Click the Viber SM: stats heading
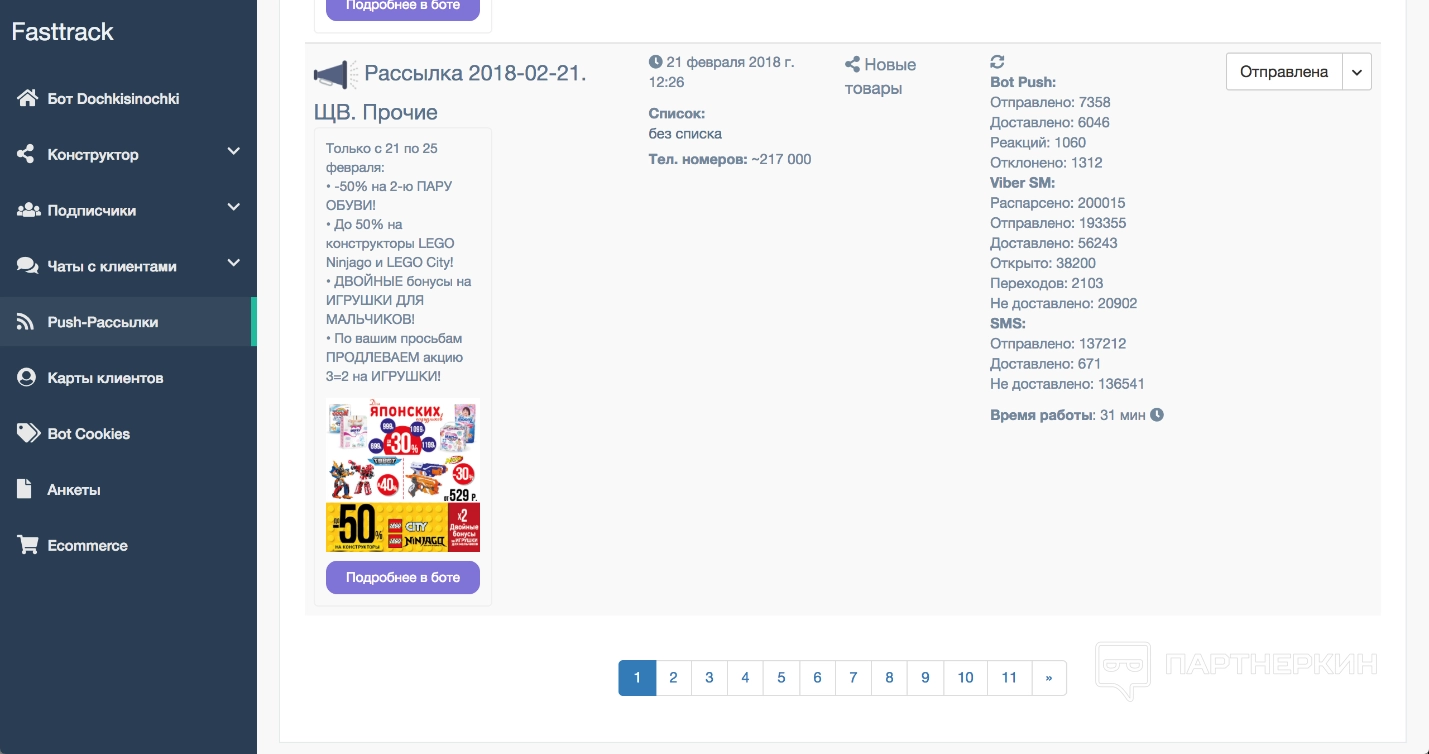 [x=1023, y=183]
